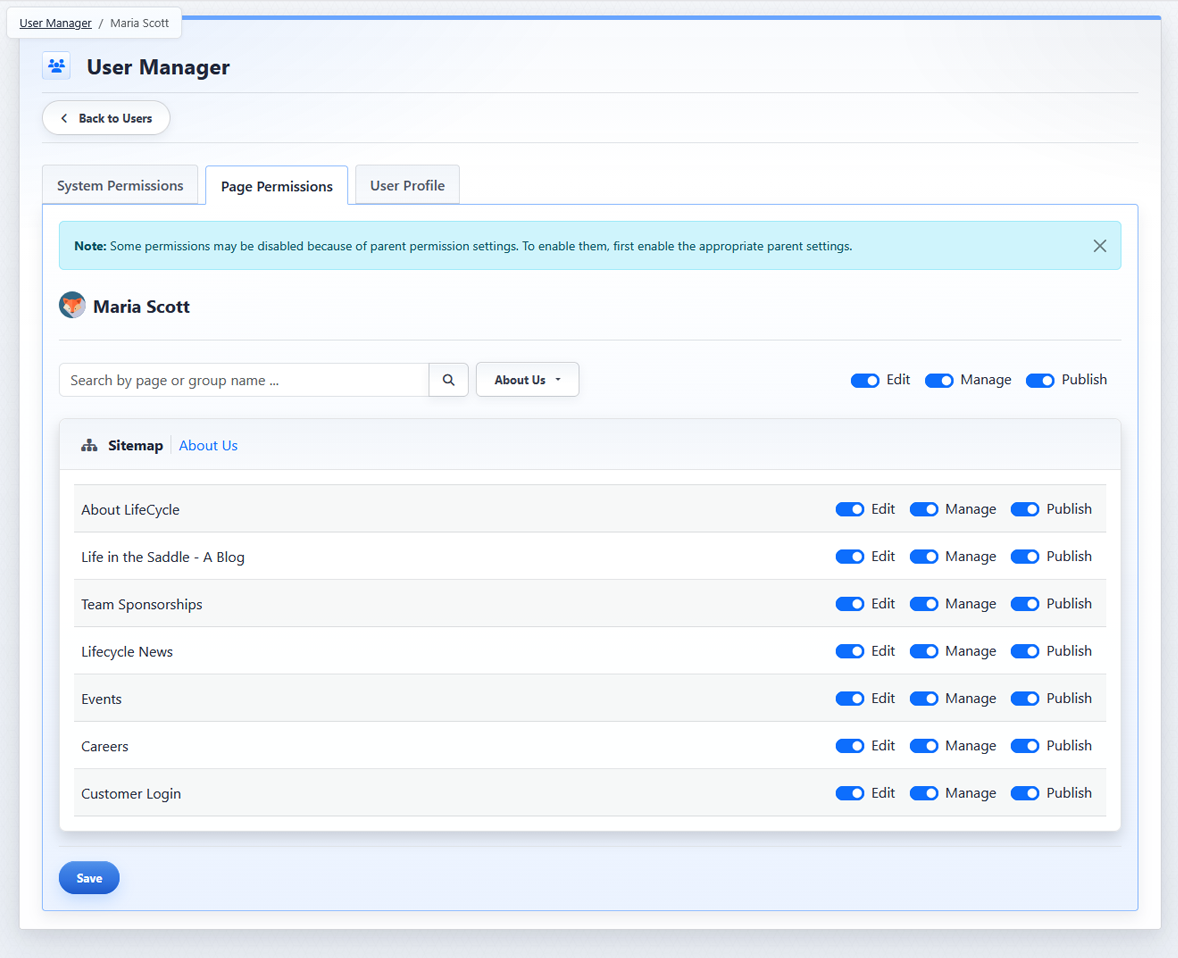Click the User Manager breadcrumb link
This screenshot has height=958, width=1178.
(56, 23)
